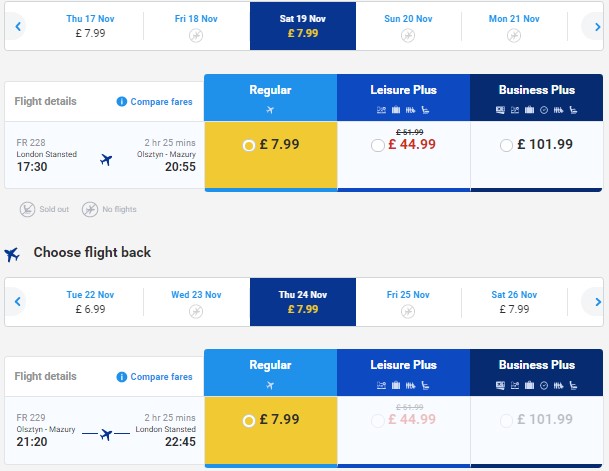This screenshot has width=609, height=471.
Task: Choose Thu 17 Nov outbound date tab
Action: (x=90, y=26)
